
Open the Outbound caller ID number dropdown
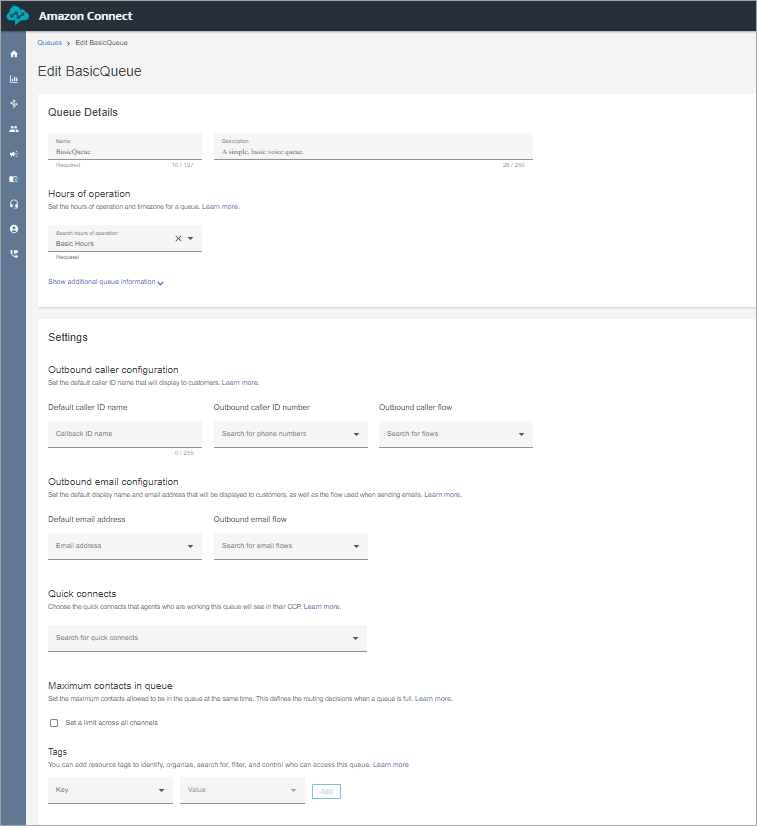(x=290, y=434)
